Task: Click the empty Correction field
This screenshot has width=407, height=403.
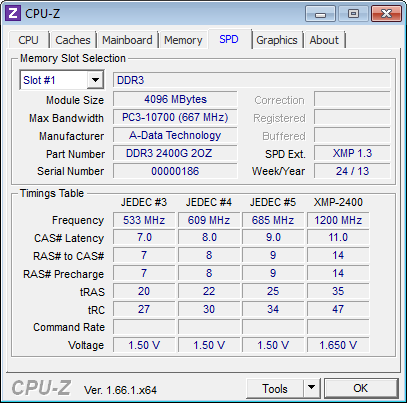Action: 352,99
